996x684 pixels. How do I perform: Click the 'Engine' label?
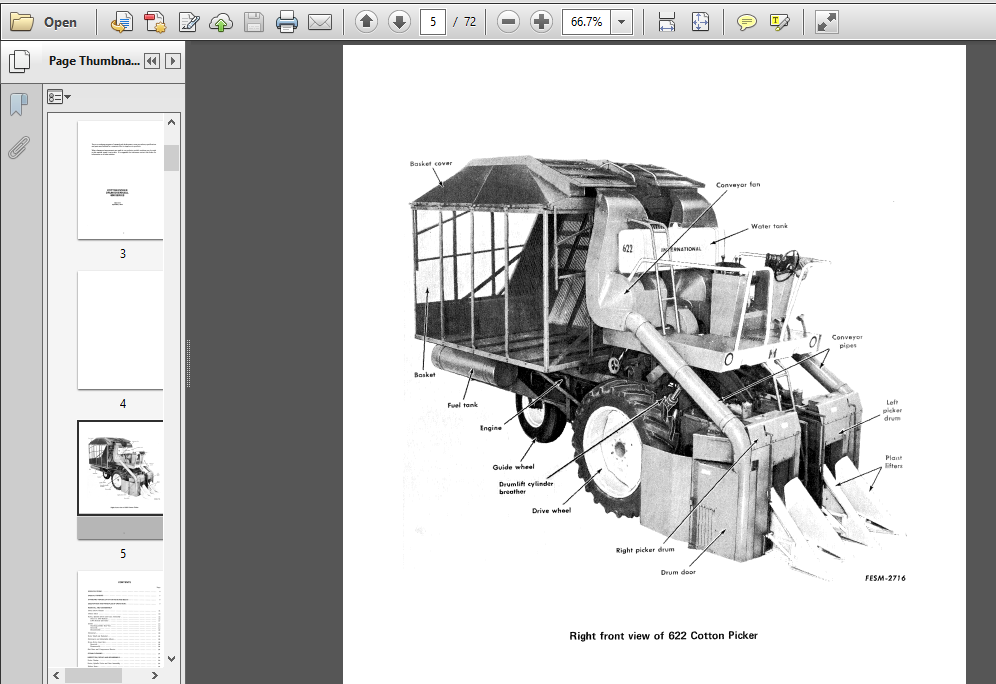coord(491,428)
